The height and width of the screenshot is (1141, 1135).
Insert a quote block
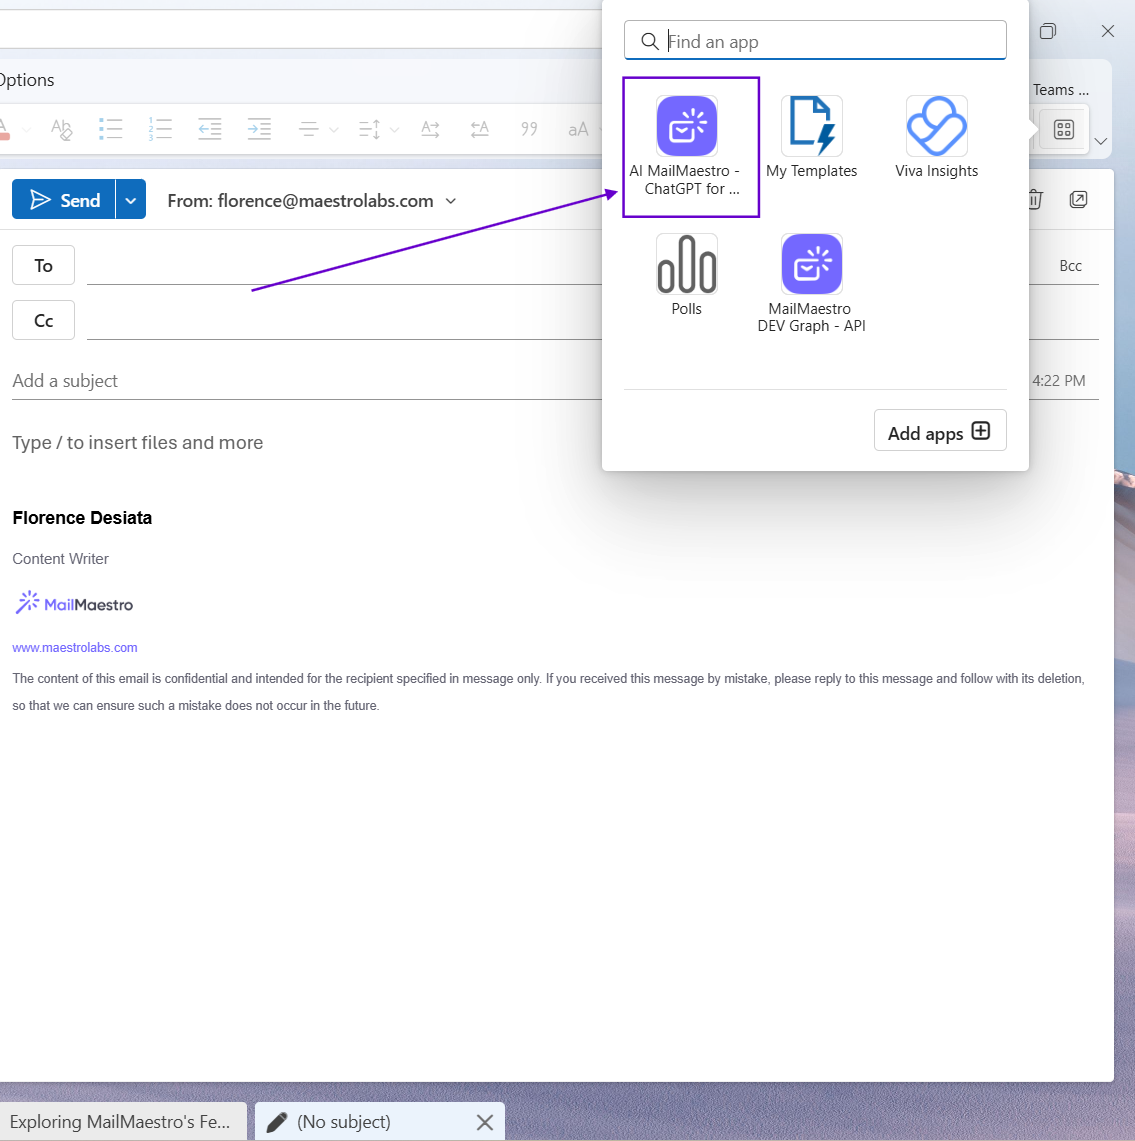click(529, 129)
